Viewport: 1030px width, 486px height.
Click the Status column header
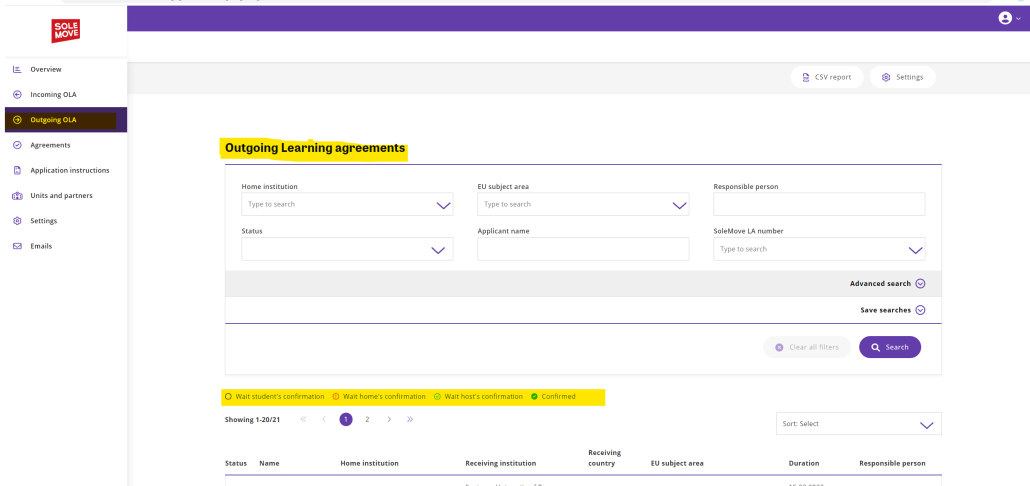[236, 464]
